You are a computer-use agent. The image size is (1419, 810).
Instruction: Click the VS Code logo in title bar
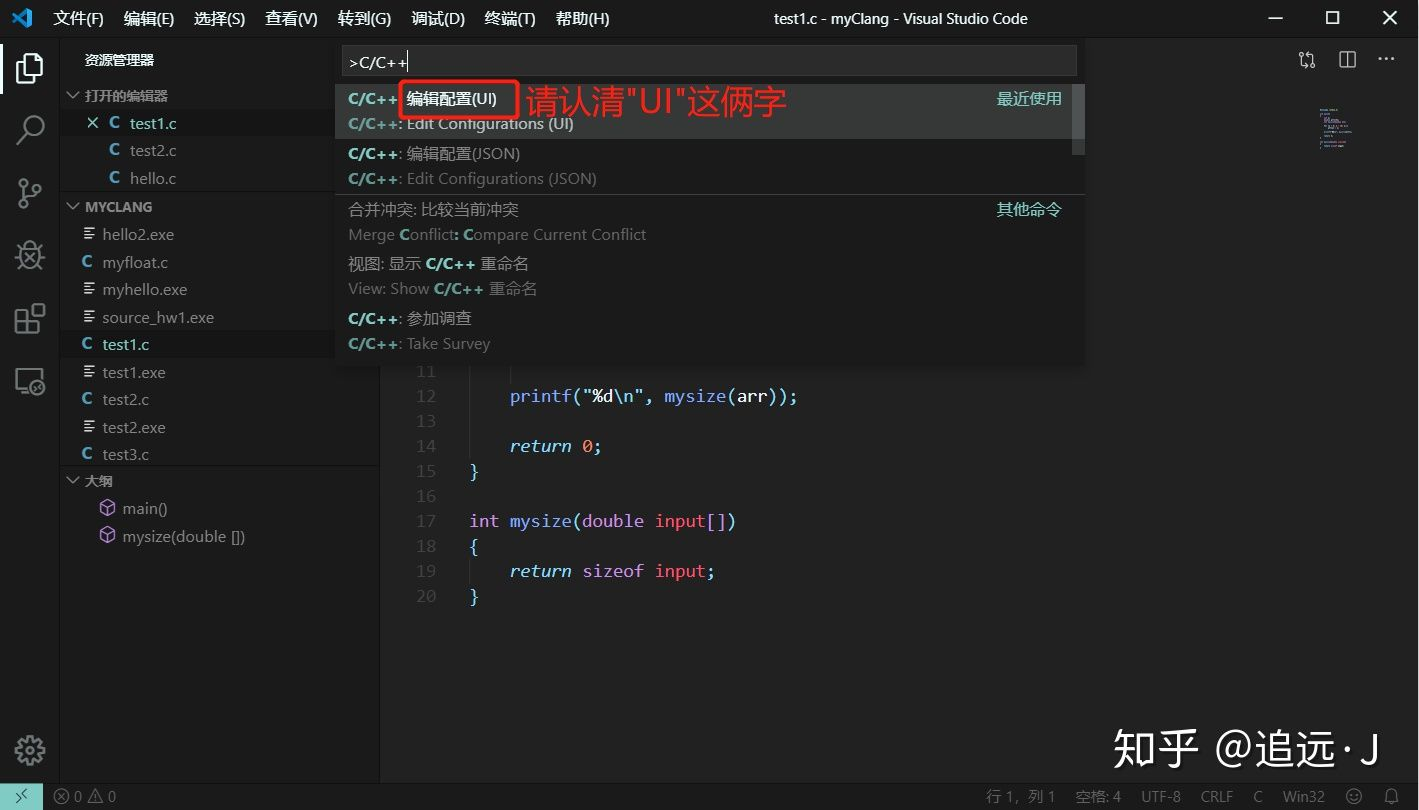(22, 18)
